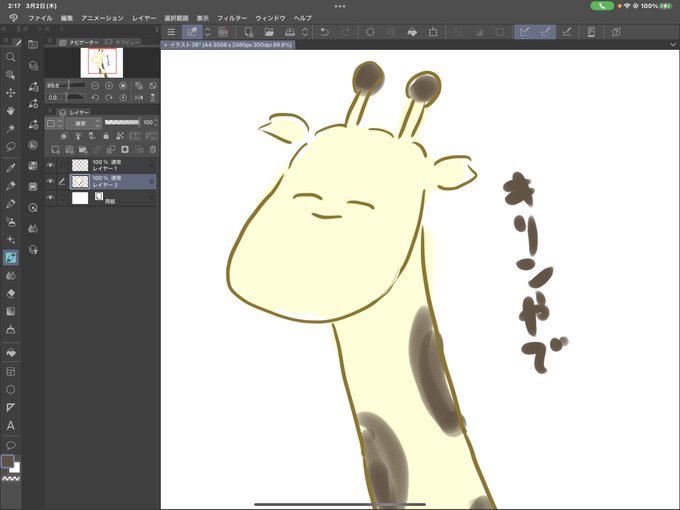Create new canvas with page-plus icon
Viewport: 680px width, 510px height.
point(248,32)
